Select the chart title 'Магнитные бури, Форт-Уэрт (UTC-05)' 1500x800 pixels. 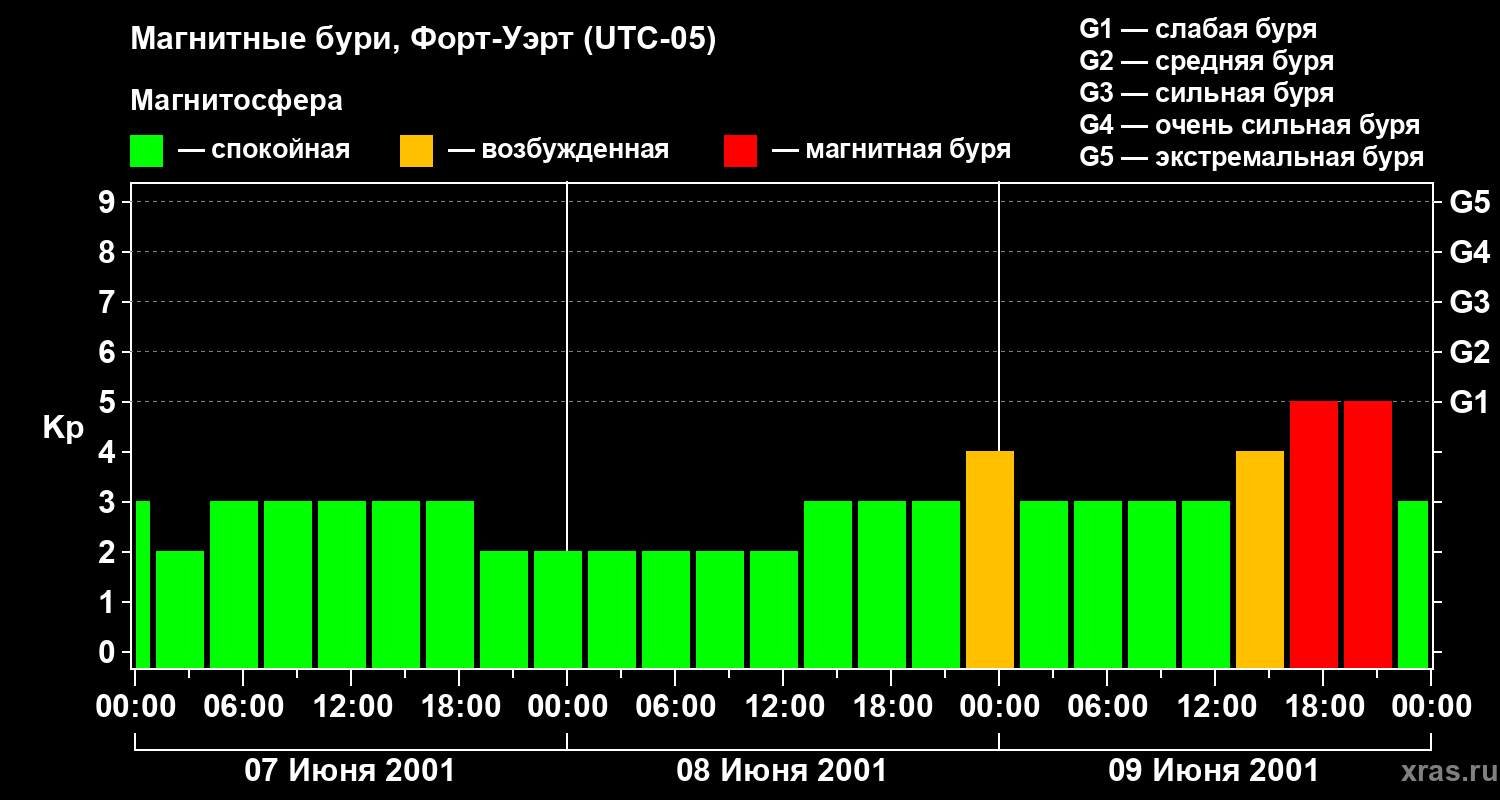coord(424,40)
